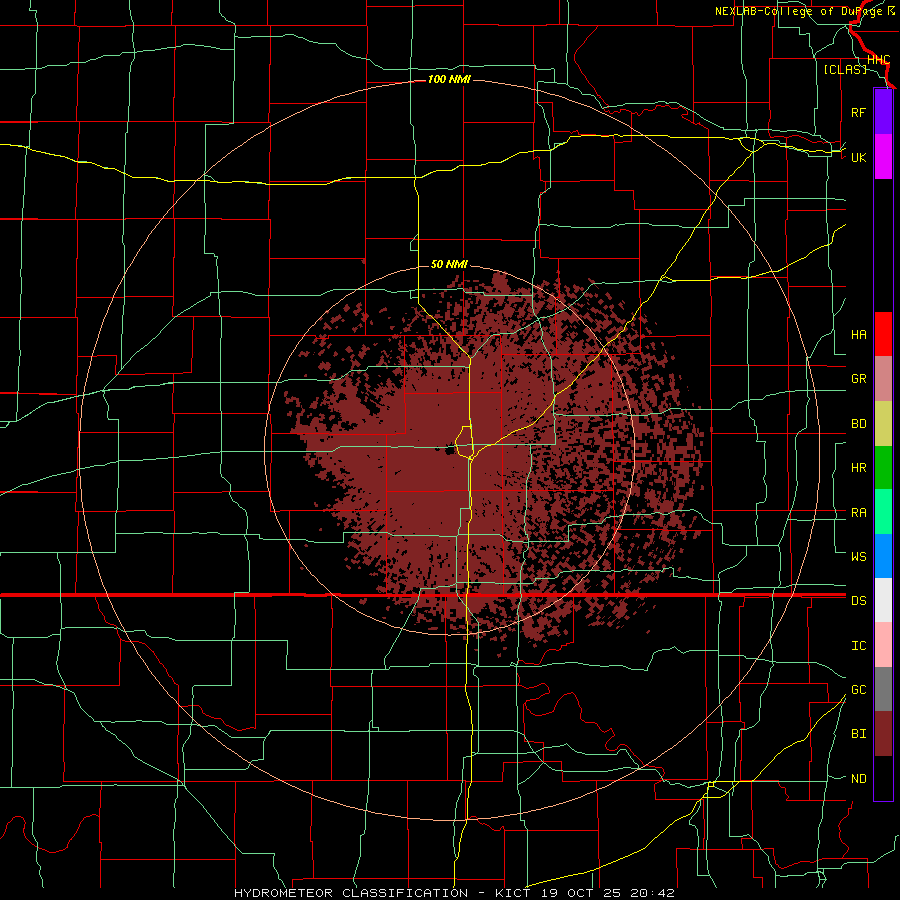Click the HHC product label
Image resolution: width=900 pixels, height=900 pixels.
coord(878,60)
